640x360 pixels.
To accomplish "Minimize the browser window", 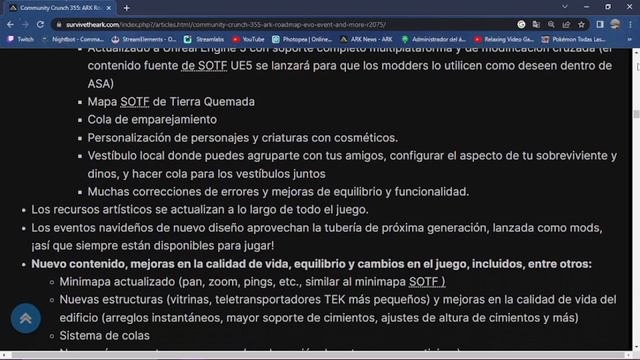I will [x=587, y=7].
